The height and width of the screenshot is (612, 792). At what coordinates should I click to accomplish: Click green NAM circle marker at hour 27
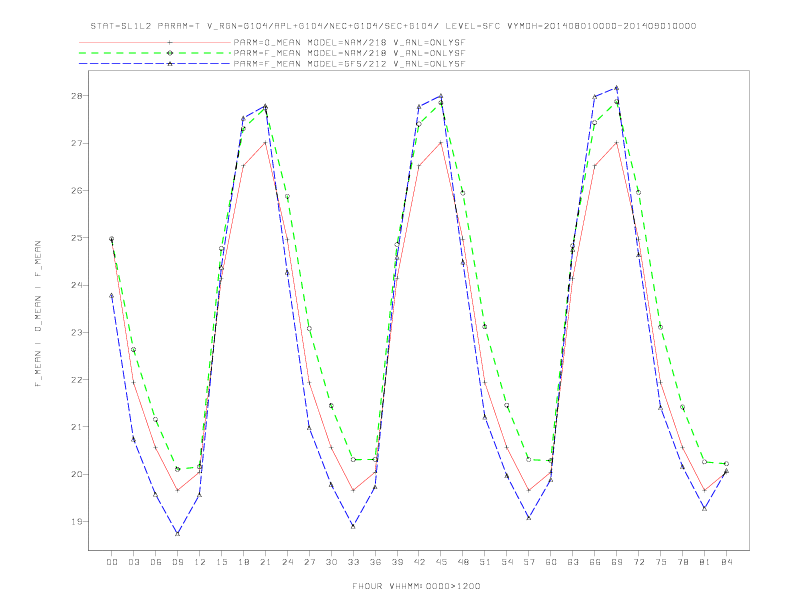309,329
